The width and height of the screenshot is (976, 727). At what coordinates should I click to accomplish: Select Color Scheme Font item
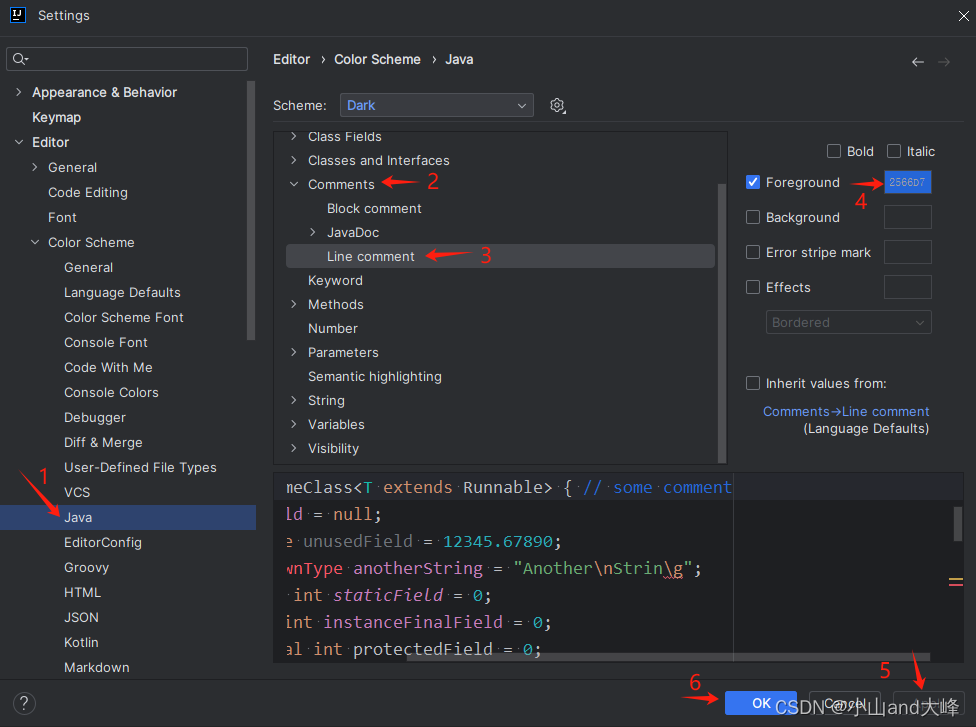point(124,317)
